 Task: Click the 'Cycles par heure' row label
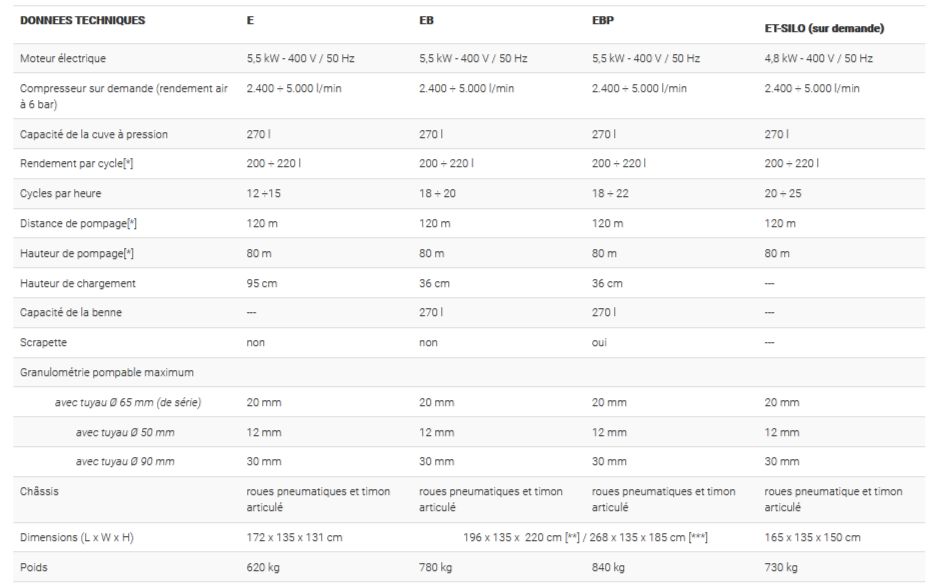click(60, 193)
